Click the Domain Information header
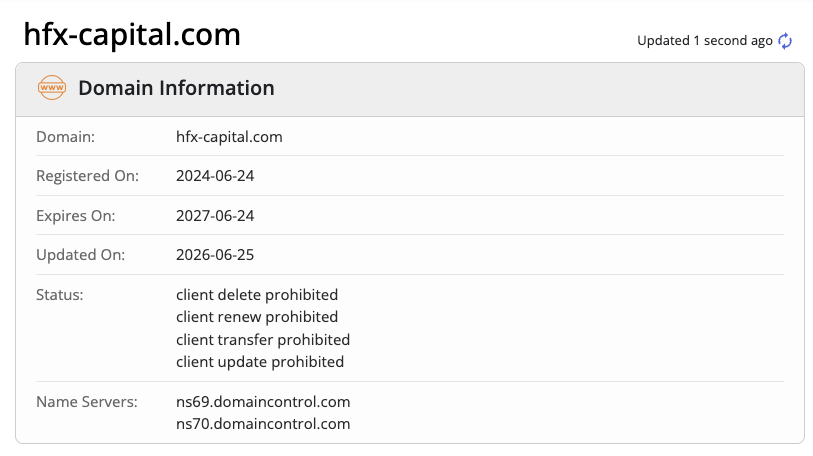The height and width of the screenshot is (456, 813). pyautogui.click(x=176, y=88)
